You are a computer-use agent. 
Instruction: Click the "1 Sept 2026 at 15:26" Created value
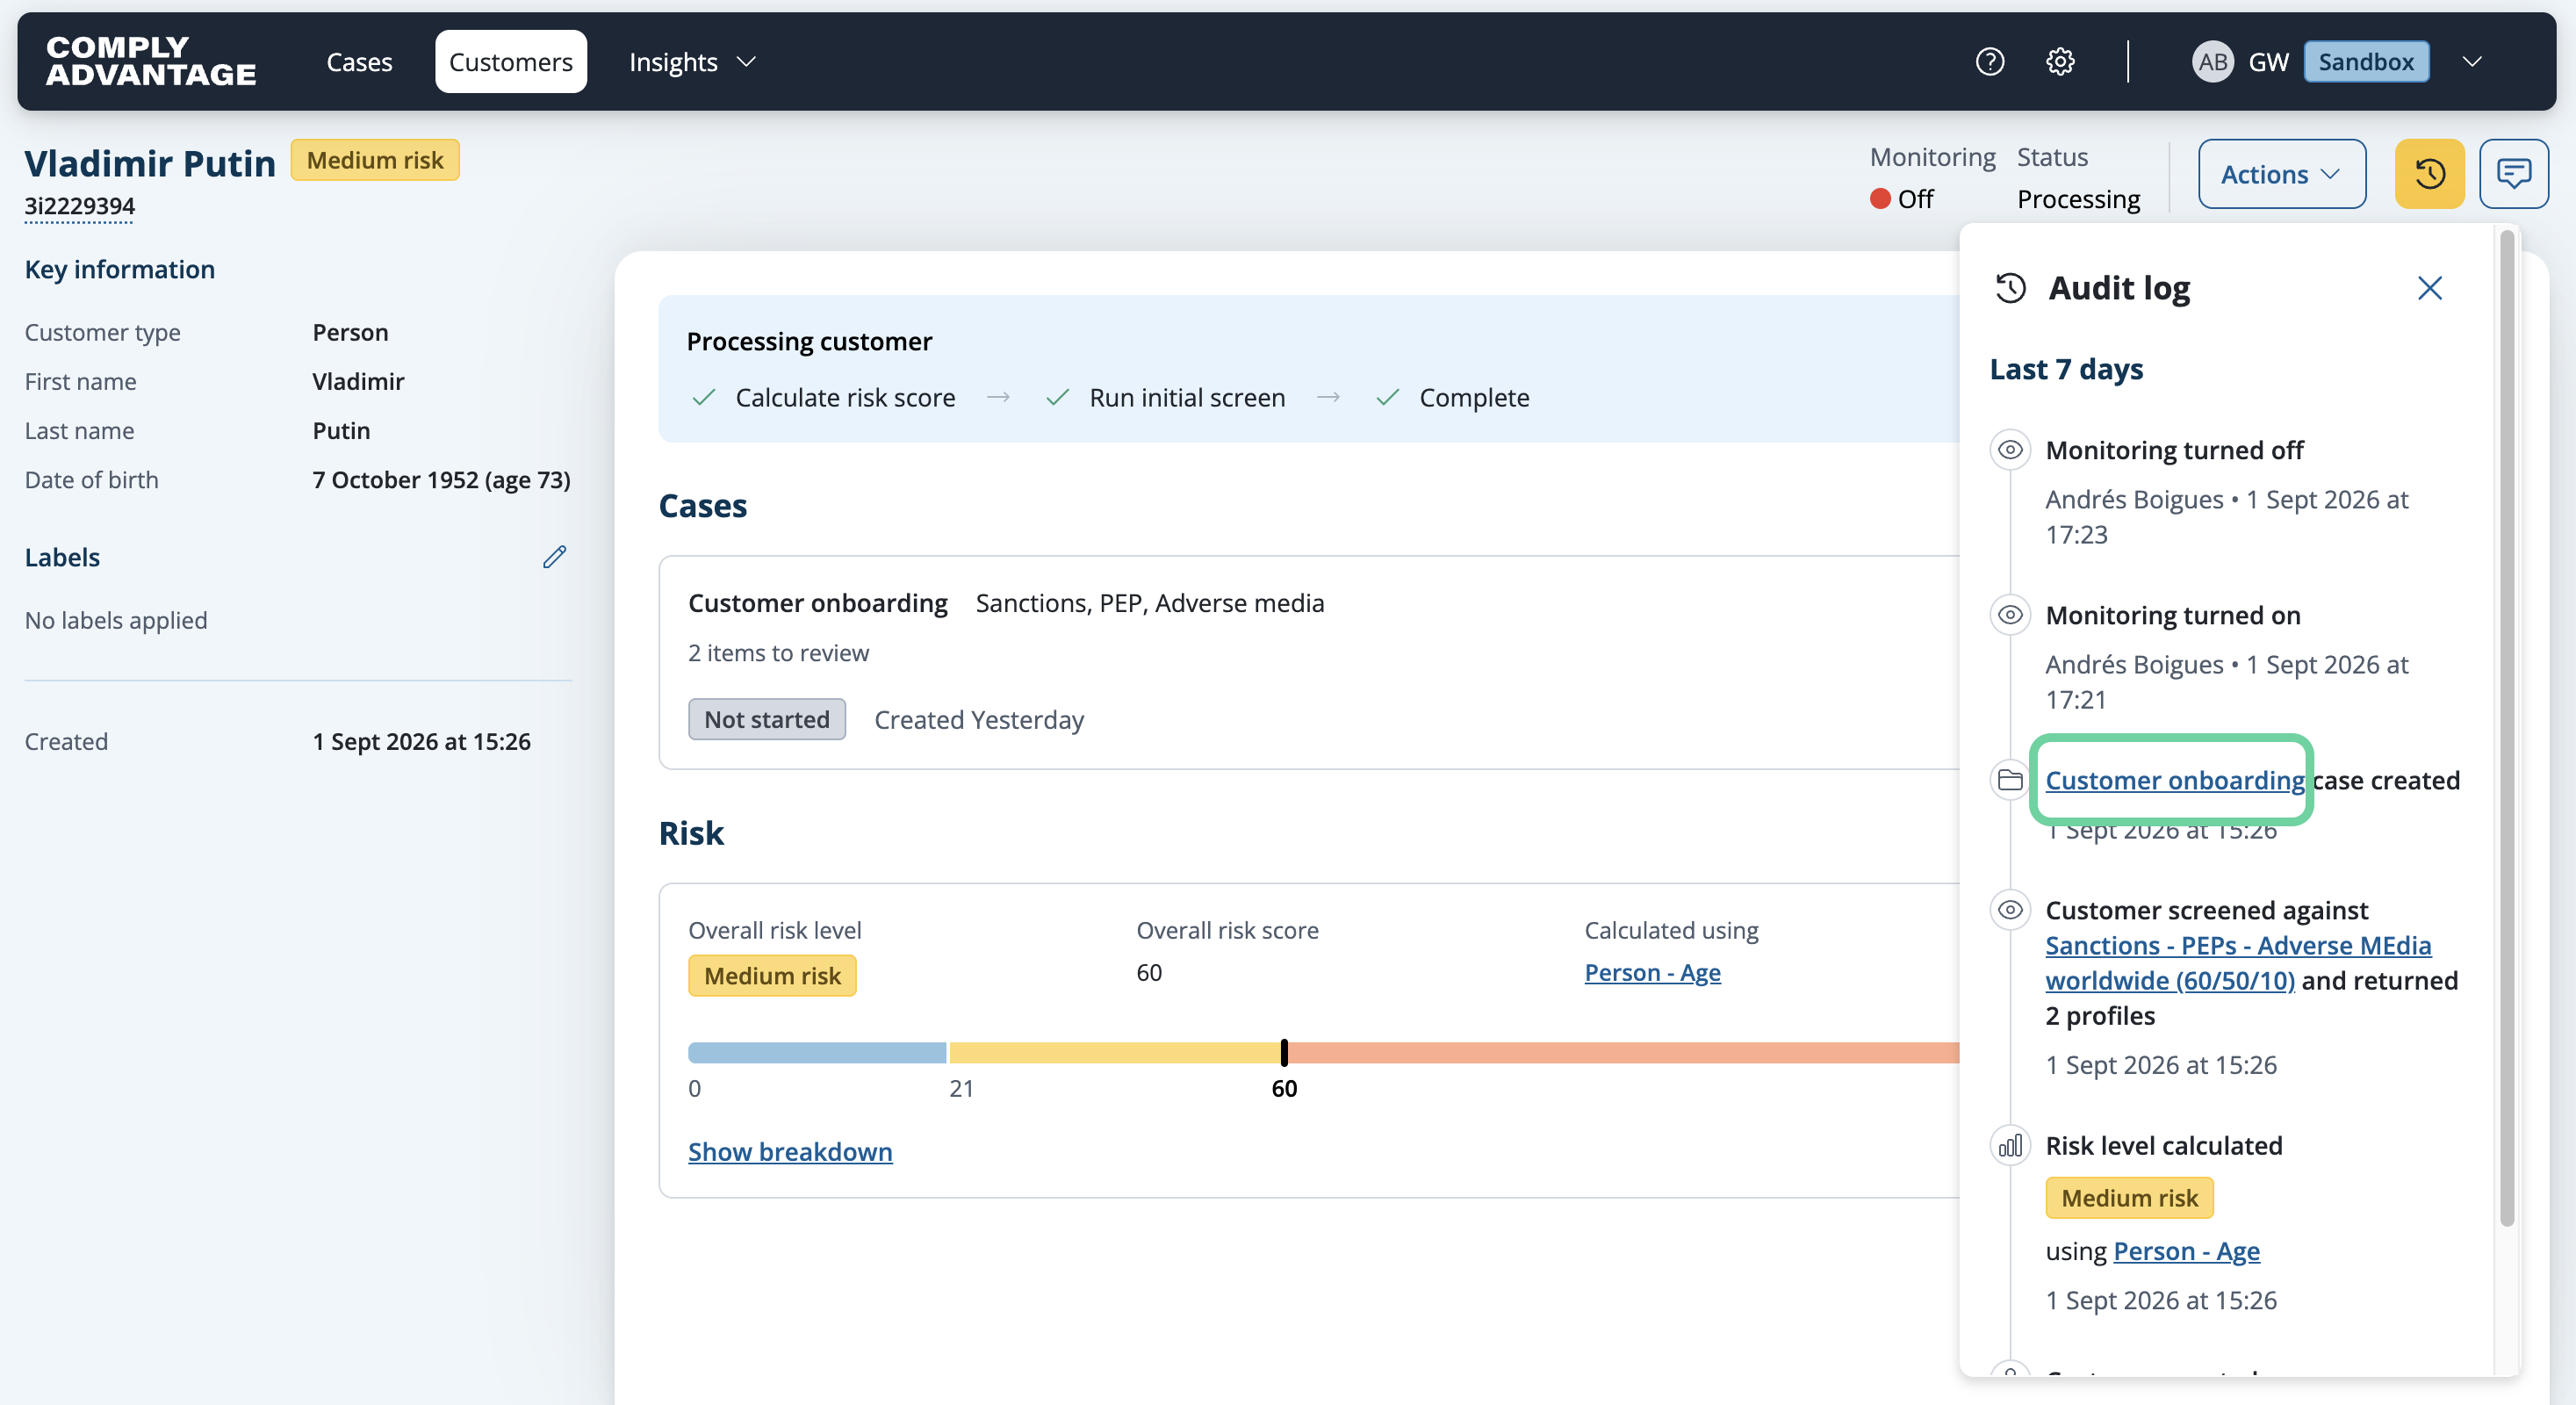(x=421, y=741)
